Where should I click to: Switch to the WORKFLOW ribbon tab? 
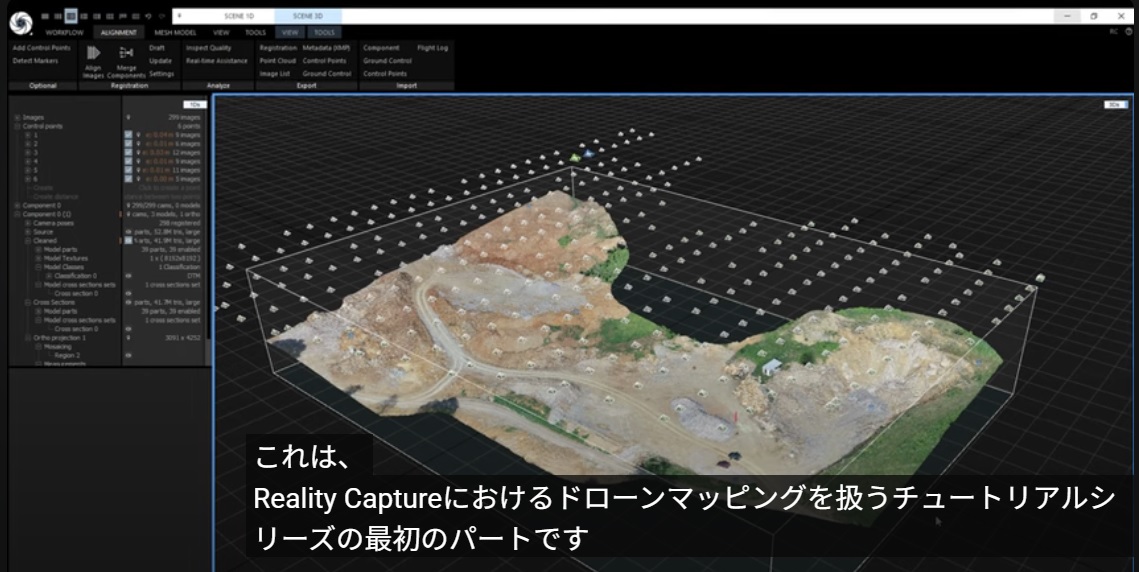pos(64,32)
